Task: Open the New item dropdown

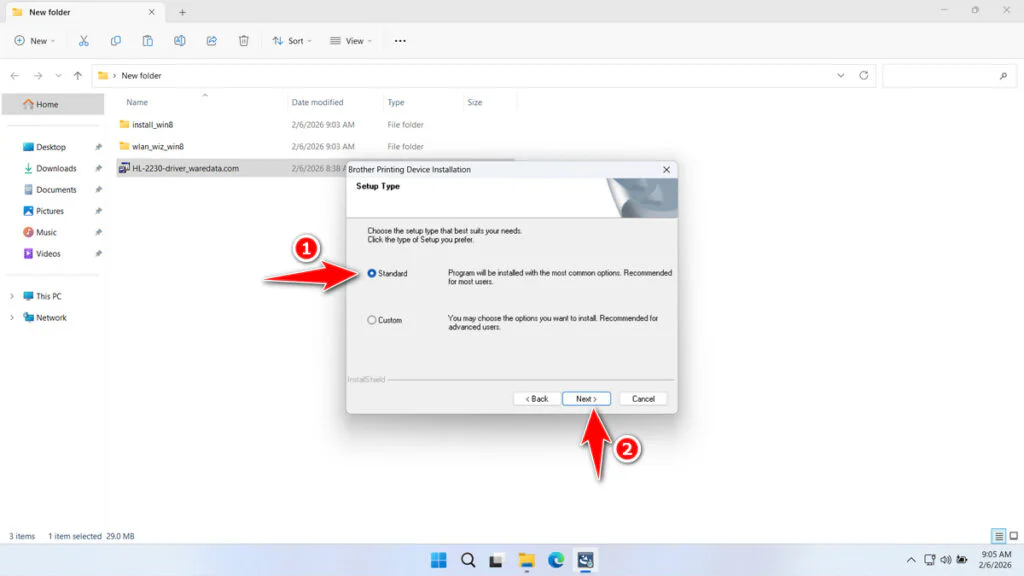Action: pyautogui.click(x=35, y=40)
